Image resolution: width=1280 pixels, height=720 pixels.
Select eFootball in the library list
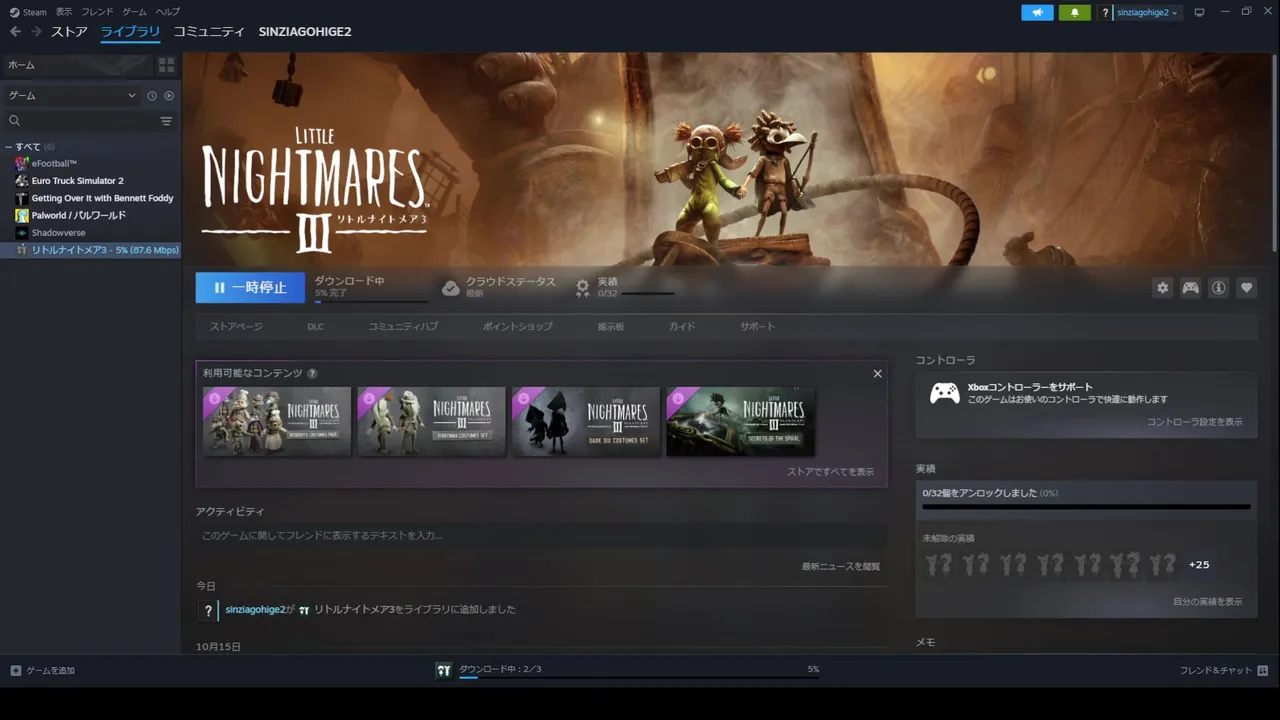pyautogui.click(x=54, y=164)
